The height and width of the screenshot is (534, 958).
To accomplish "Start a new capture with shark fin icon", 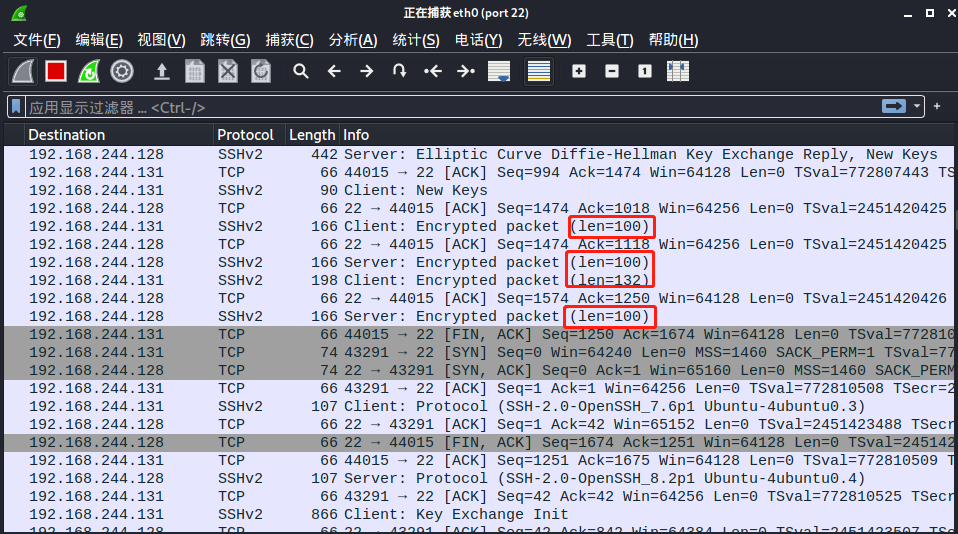I will 23,71.
